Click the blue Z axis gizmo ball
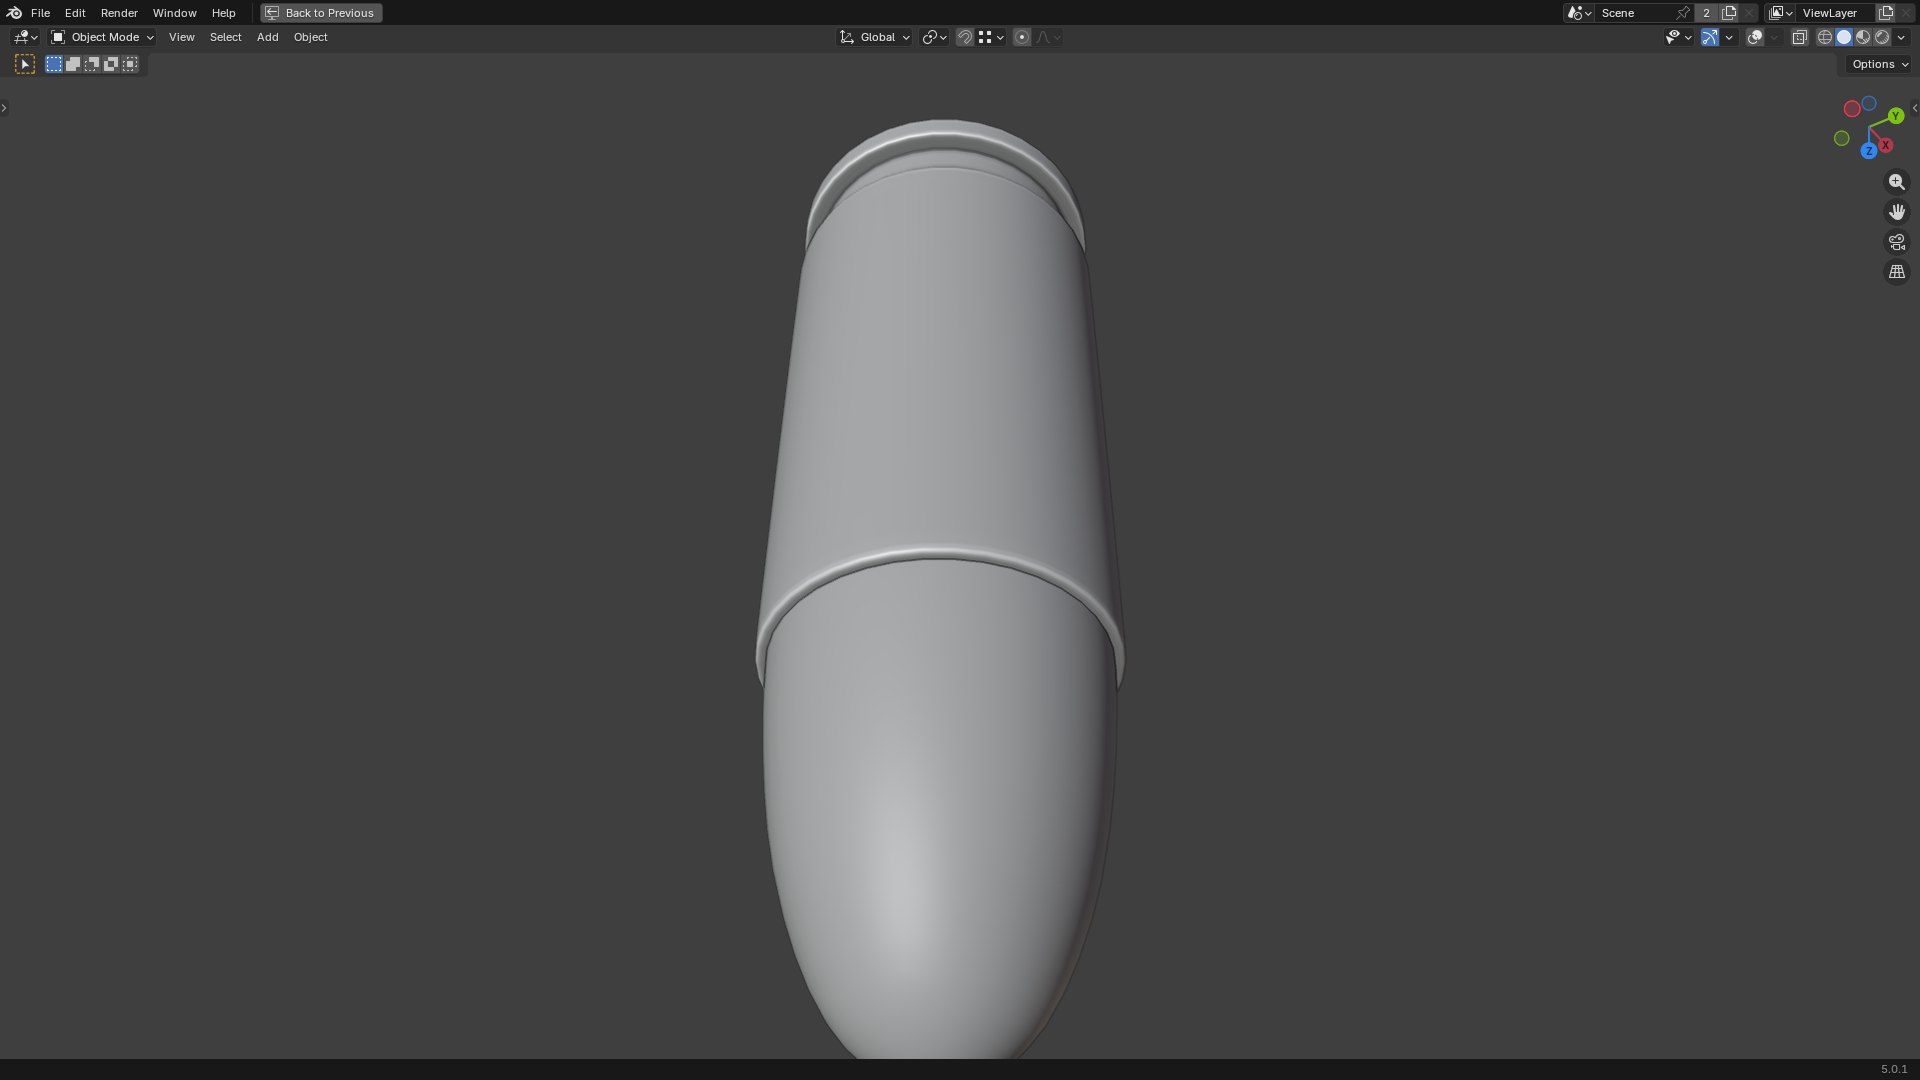 click(x=1868, y=151)
